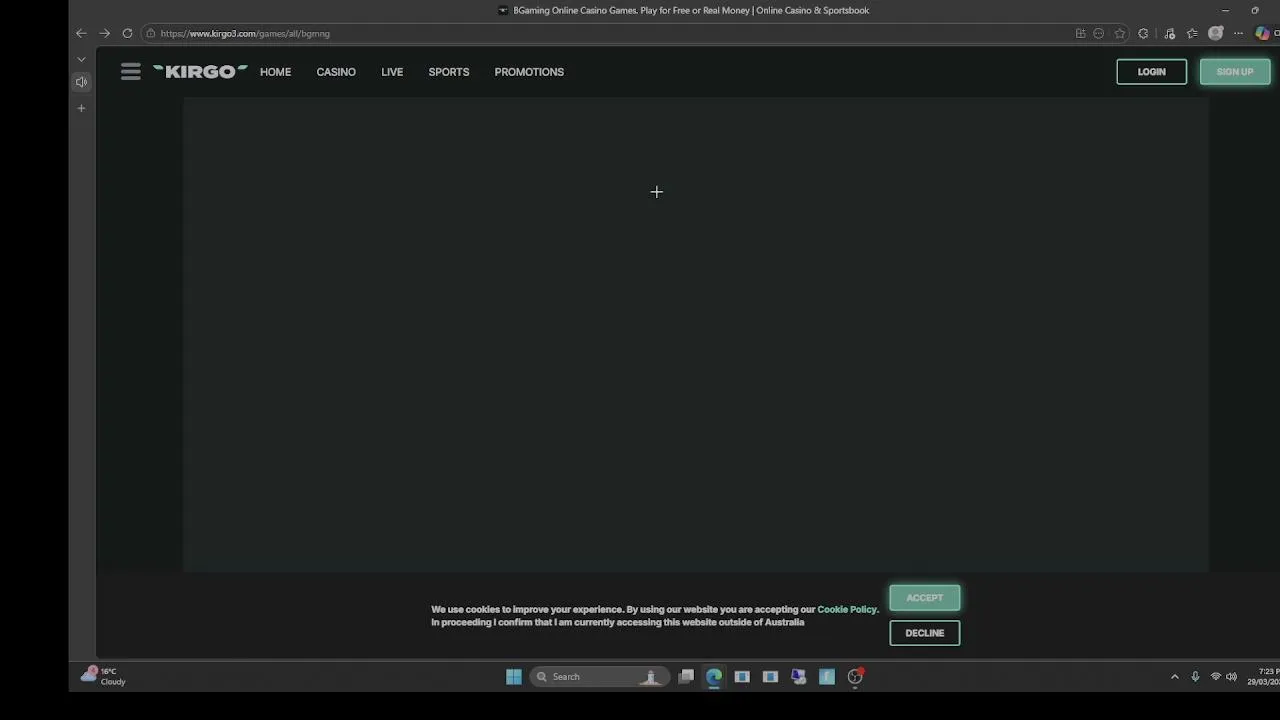Open the Wi-Fi network tray icon

point(1216,677)
